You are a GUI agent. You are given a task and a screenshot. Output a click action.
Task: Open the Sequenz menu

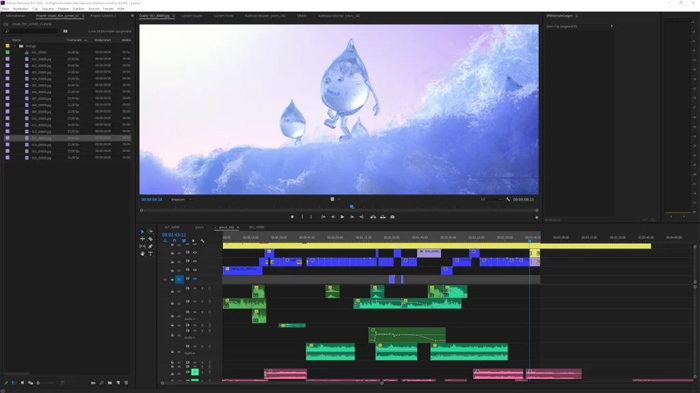click(x=48, y=8)
